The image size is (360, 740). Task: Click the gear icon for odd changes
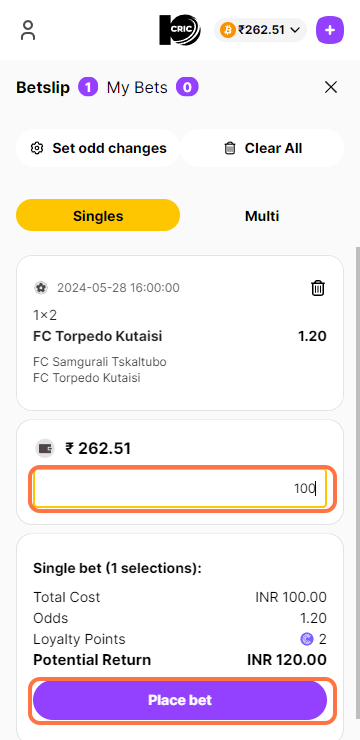tap(36, 148)
